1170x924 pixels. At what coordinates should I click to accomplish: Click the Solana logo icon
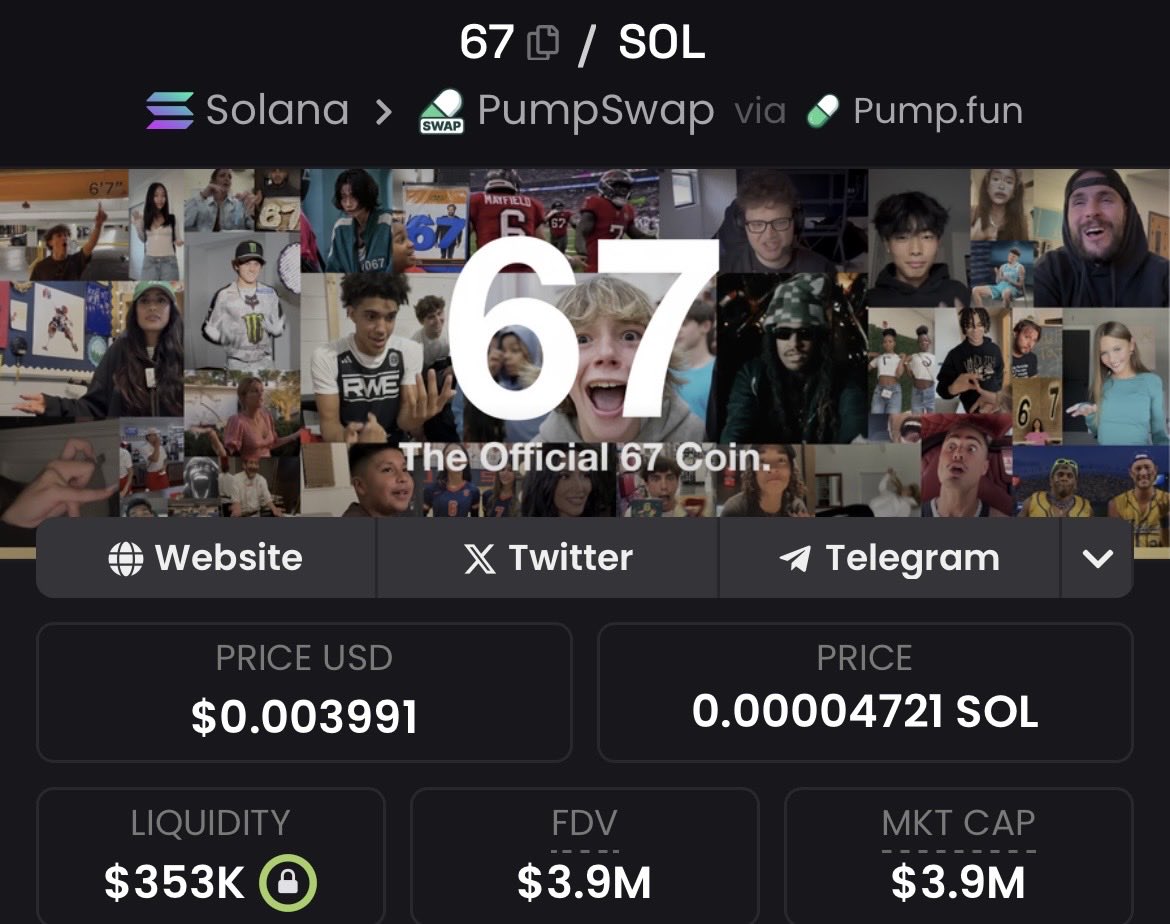pyautogui.click(x=170, y=110)
